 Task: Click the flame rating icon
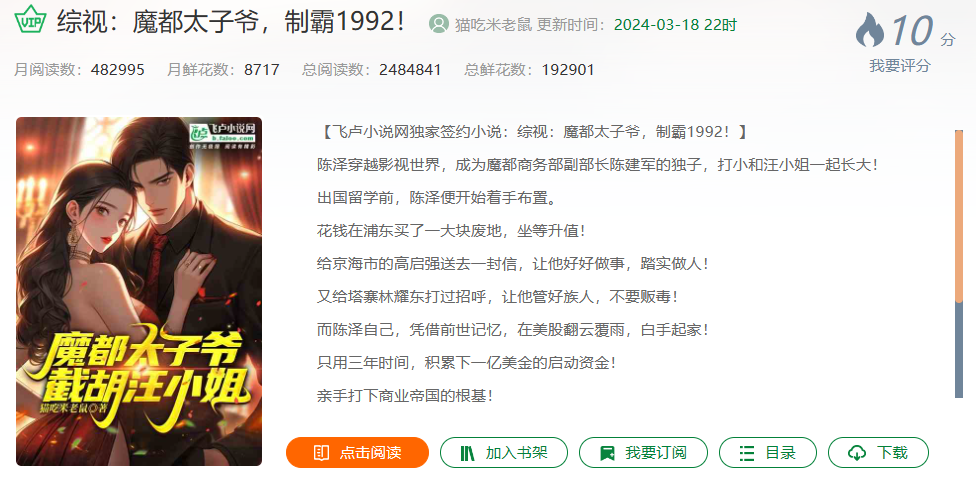click(870, 30)
